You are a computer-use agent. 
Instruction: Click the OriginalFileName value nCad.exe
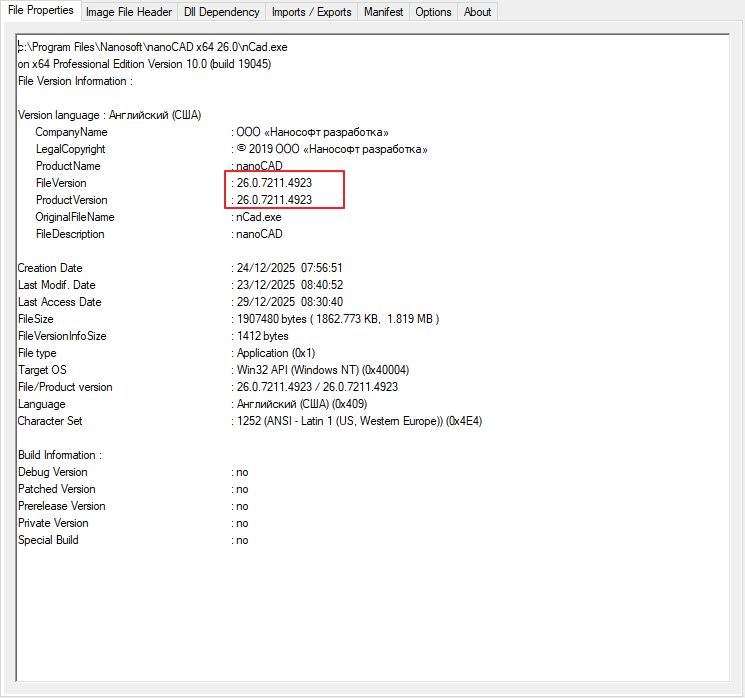pos(258,217)
